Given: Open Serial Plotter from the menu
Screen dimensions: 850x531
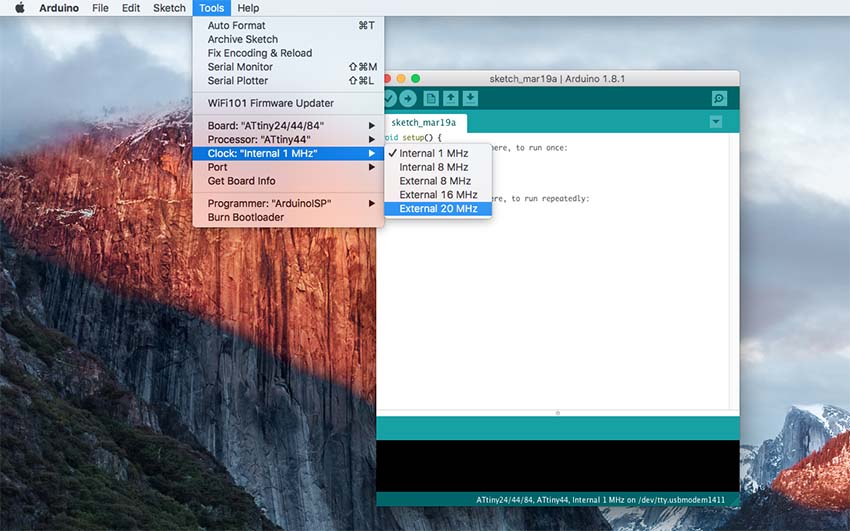Looking at the screenshot, I should point(288,81).
